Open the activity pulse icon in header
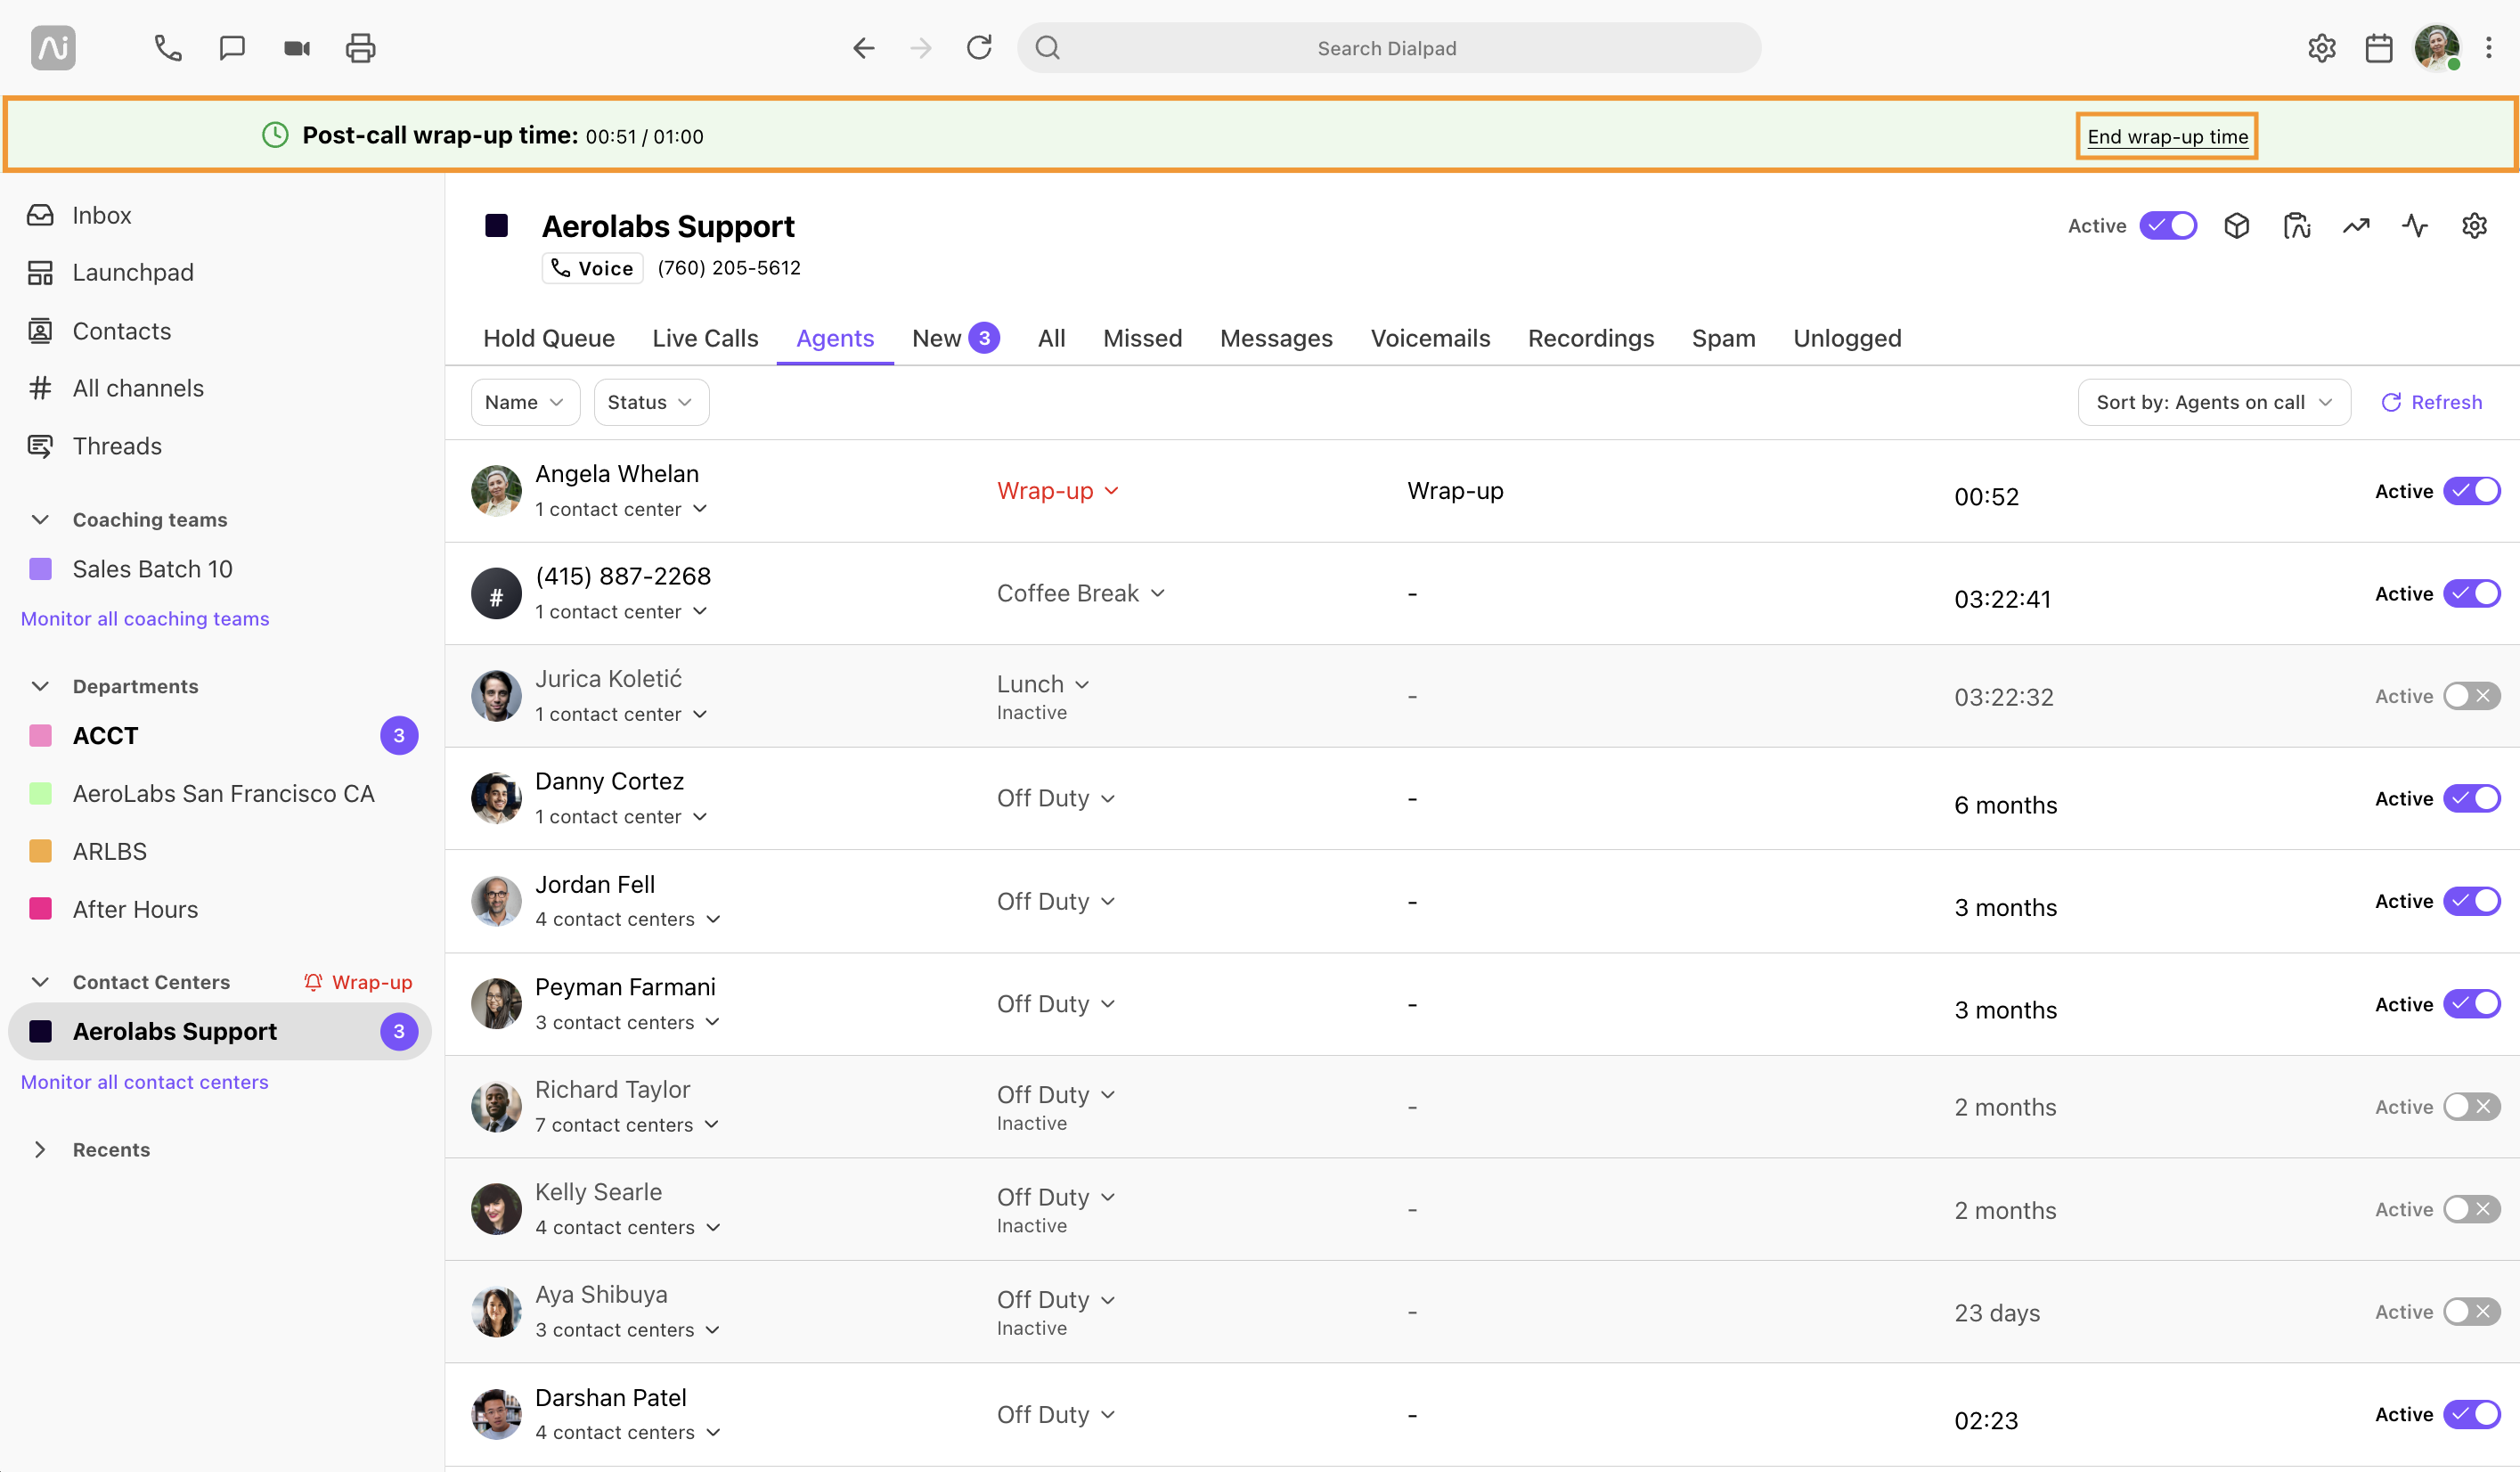 [x=2415, y=226]
